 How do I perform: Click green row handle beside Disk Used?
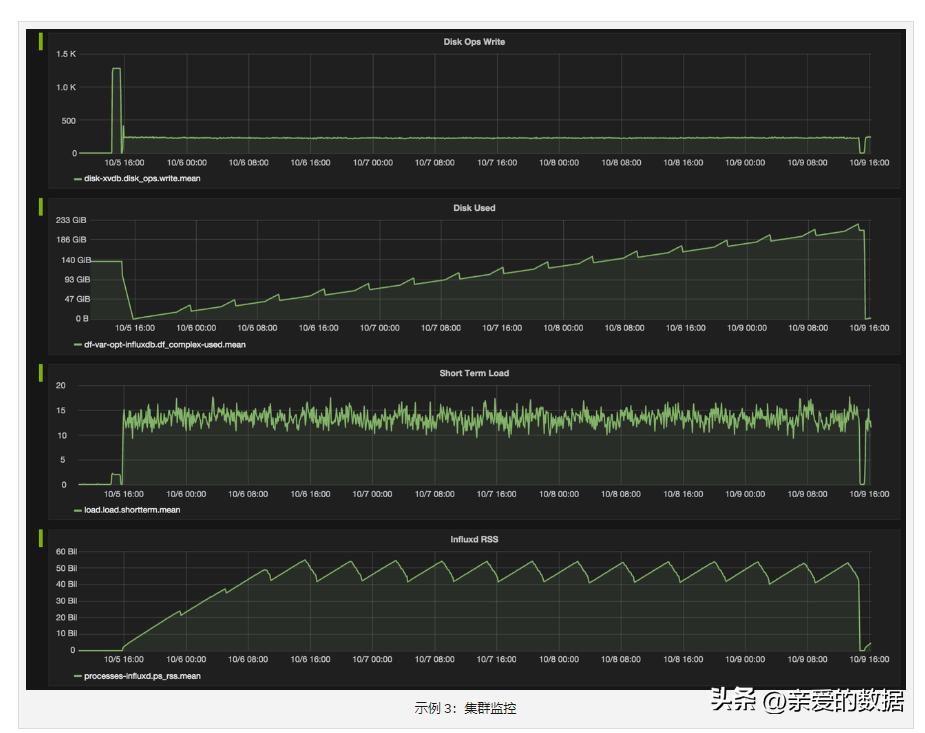click(41, 207)
